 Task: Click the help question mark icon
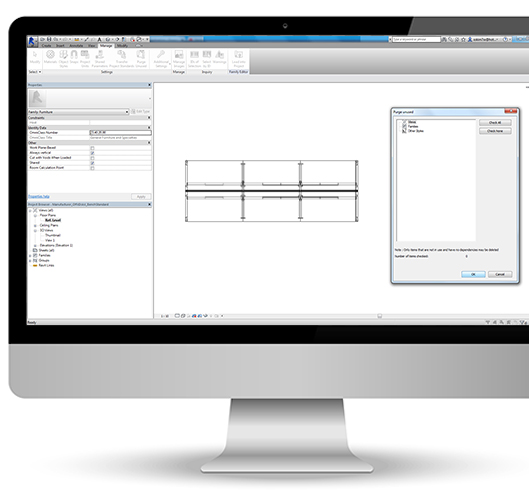505,39
